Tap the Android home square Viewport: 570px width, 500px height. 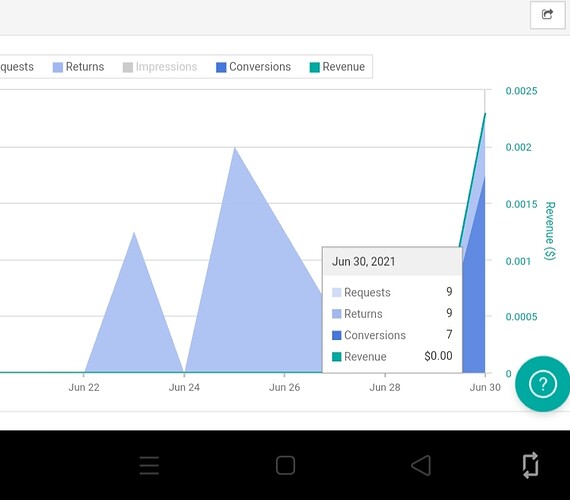pyautogui.click(x=285, y=465)
